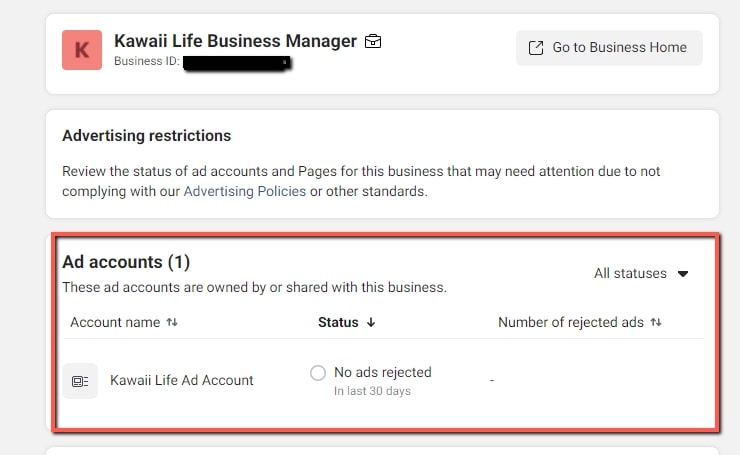Click the down arrow beside Status header
This screenshot has height=455, width=740.
tap(371, 322)
